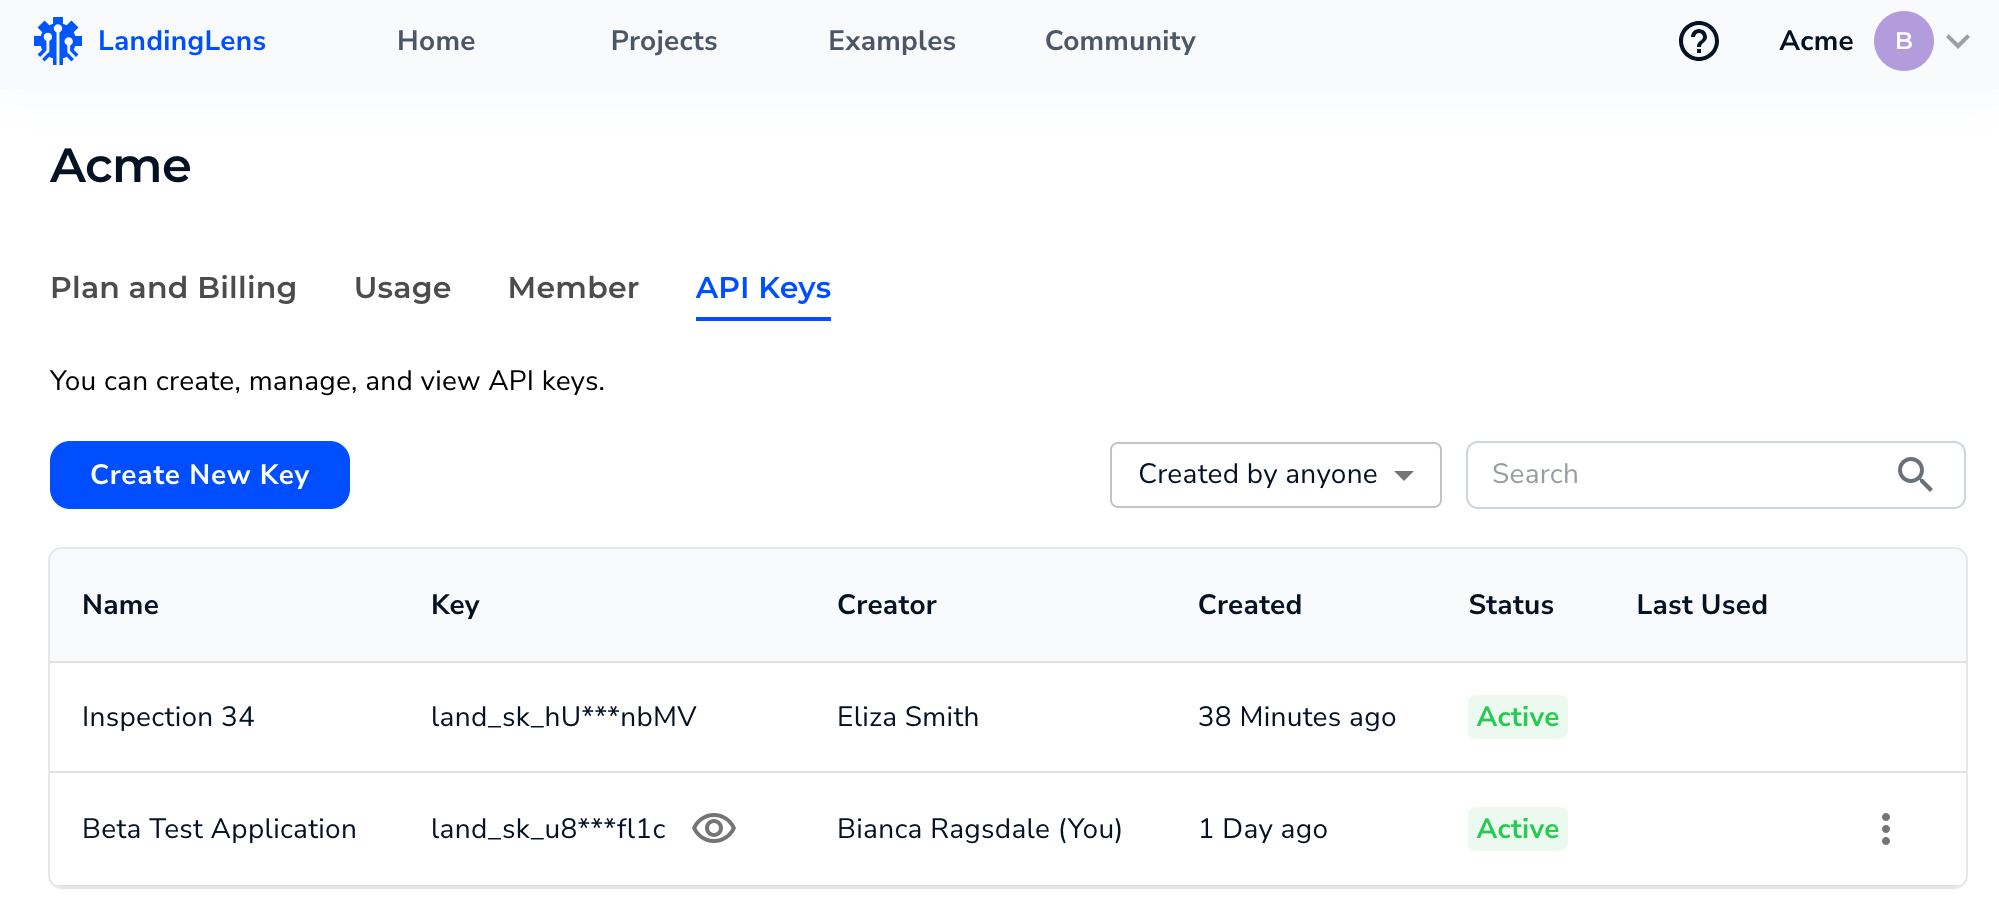
Task: Click the LandingLens brand name link
Action: click(x=182, y=41)
